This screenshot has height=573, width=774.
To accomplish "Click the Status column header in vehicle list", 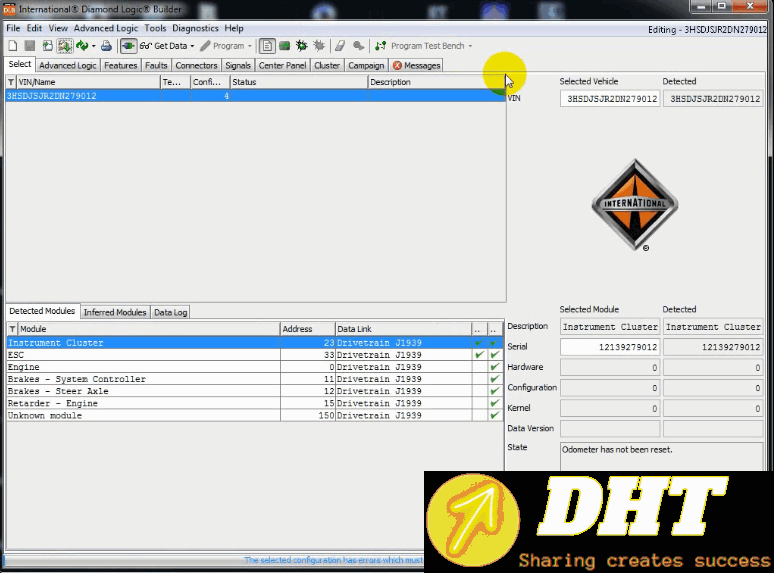I will click(x=299, y=82).
